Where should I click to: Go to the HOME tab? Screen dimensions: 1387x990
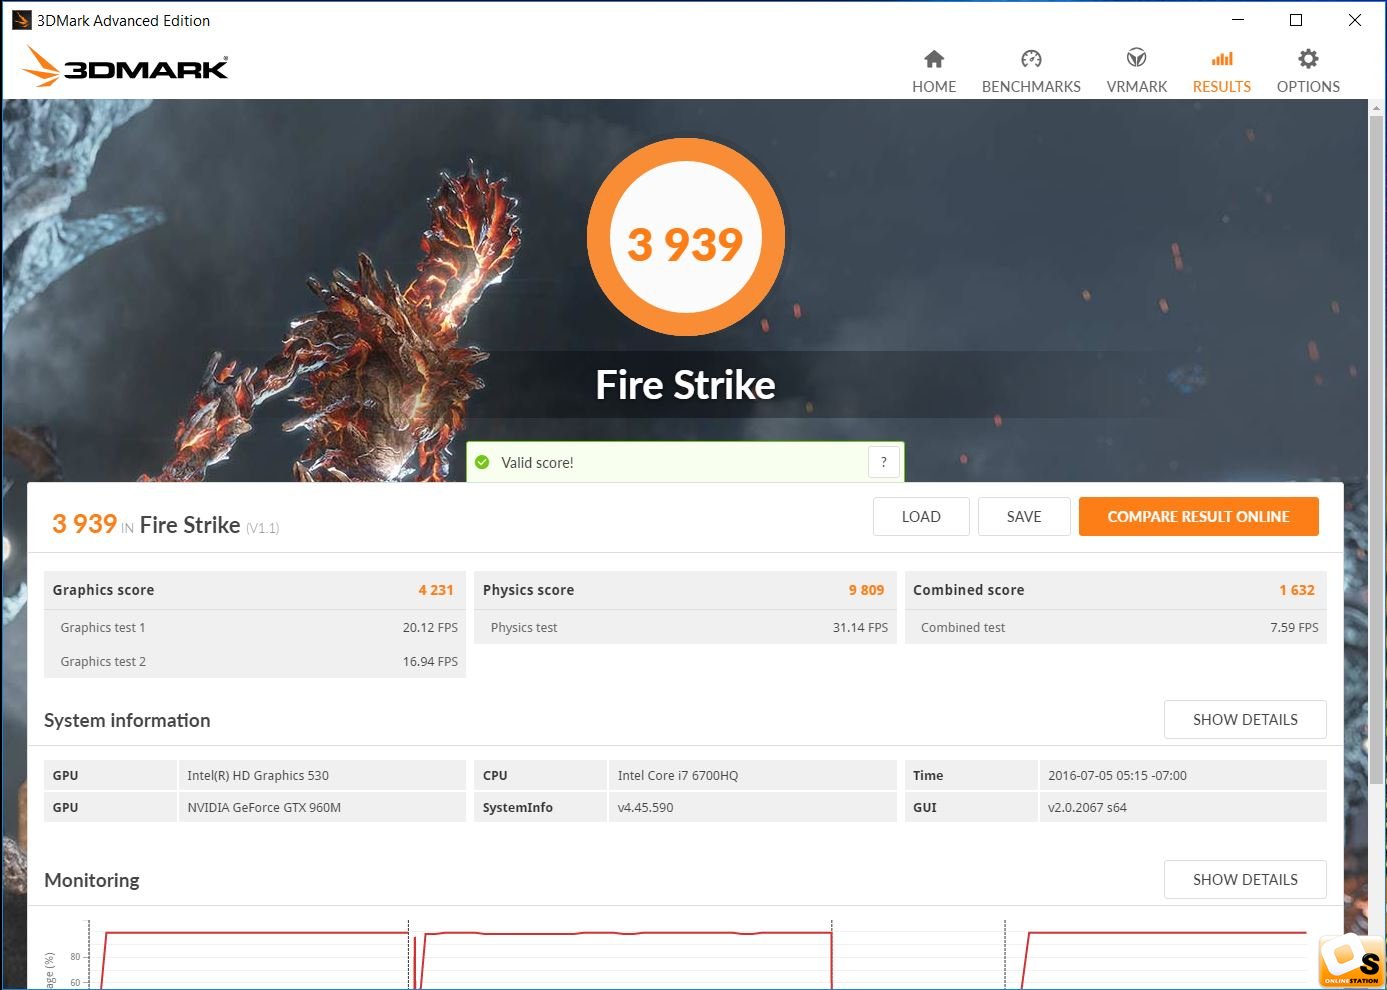click(934, 87)
